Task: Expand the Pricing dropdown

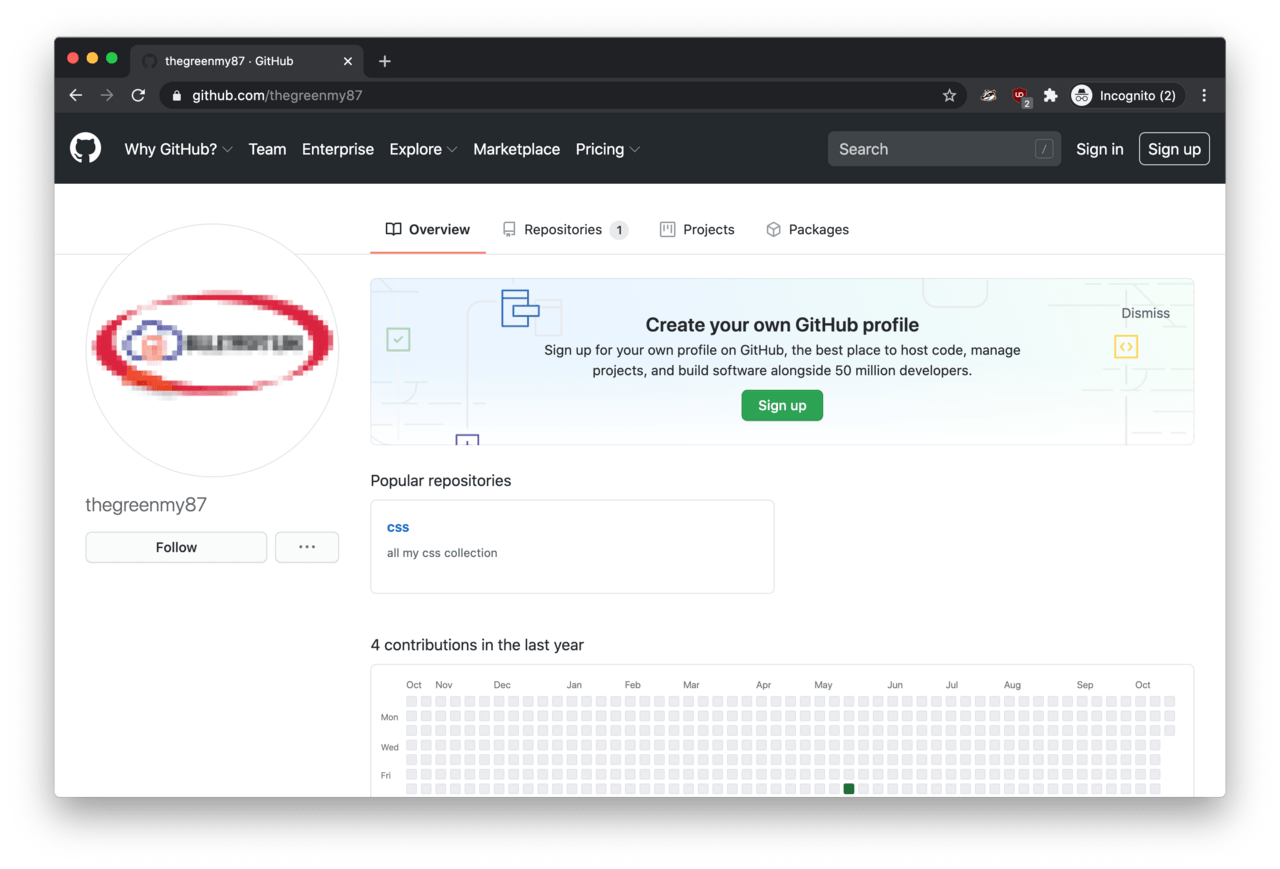Action: click(607, 149)
